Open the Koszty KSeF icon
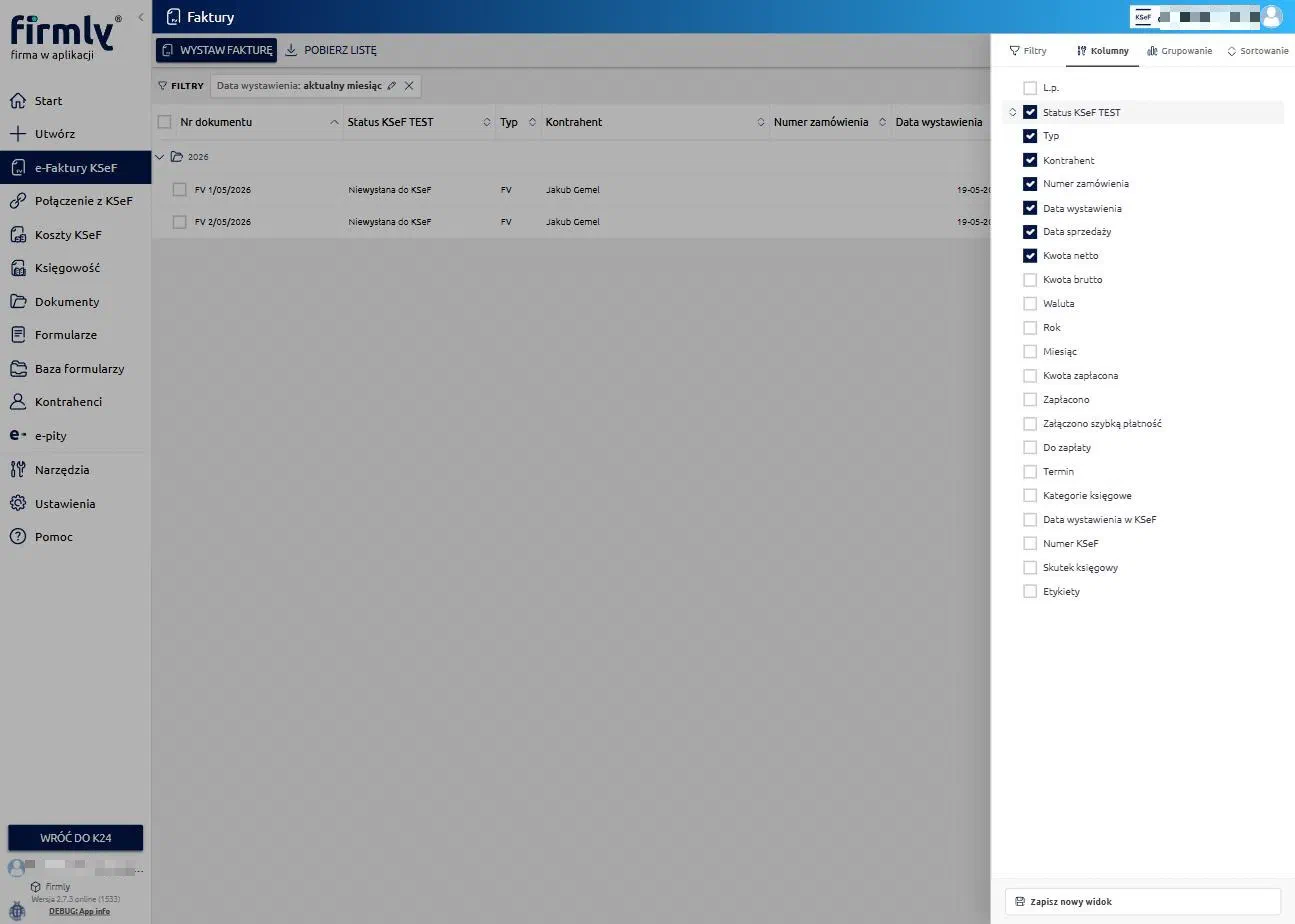The image size is (1295, 924). point(17,235)
